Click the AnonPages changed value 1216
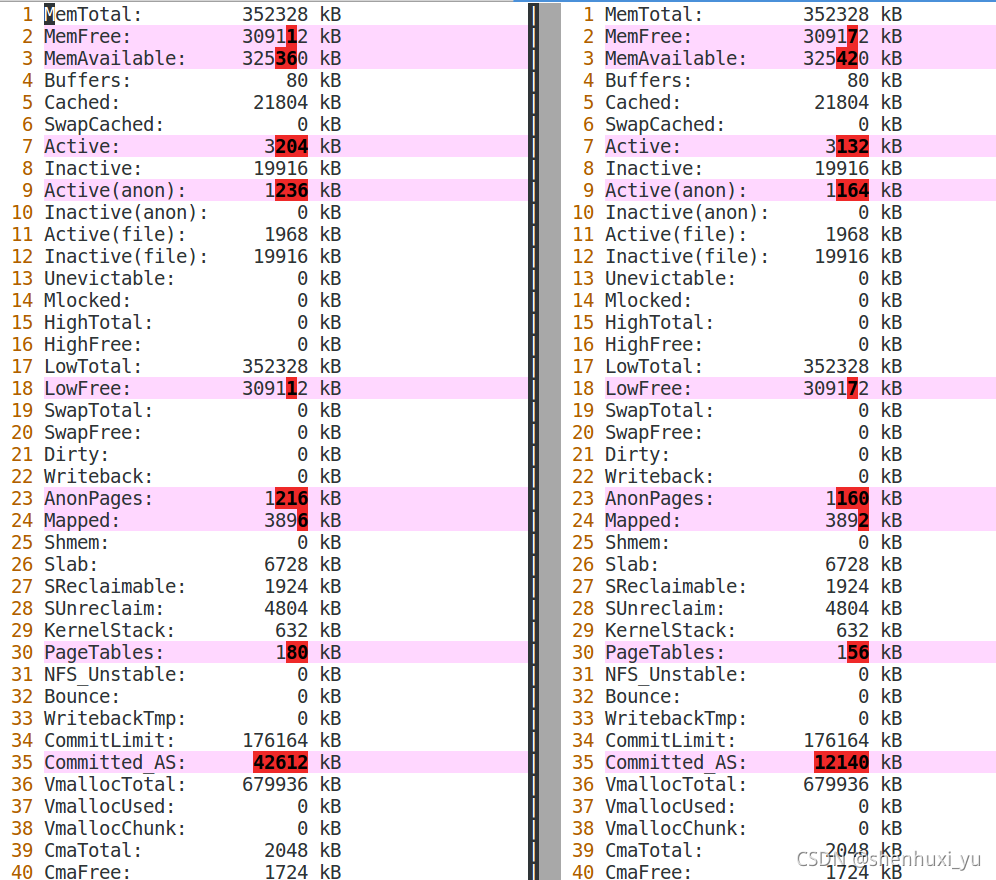This screenshot has width=996, height=880. click(x=290, y=498)
